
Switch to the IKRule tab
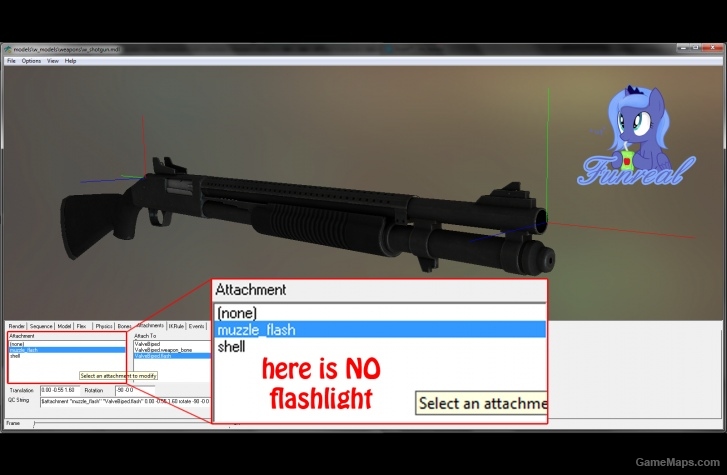click(176, 326)
